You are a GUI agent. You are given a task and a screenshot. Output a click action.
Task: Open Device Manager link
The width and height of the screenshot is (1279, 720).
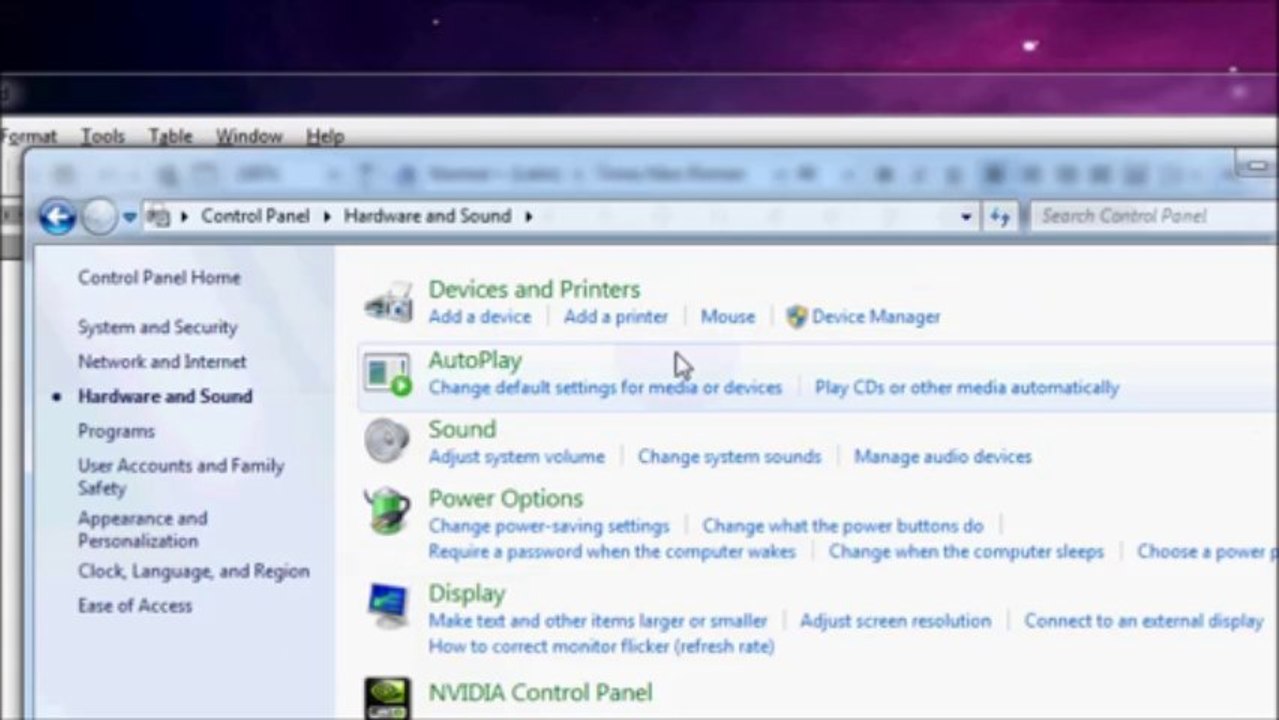tap(876, 317)
